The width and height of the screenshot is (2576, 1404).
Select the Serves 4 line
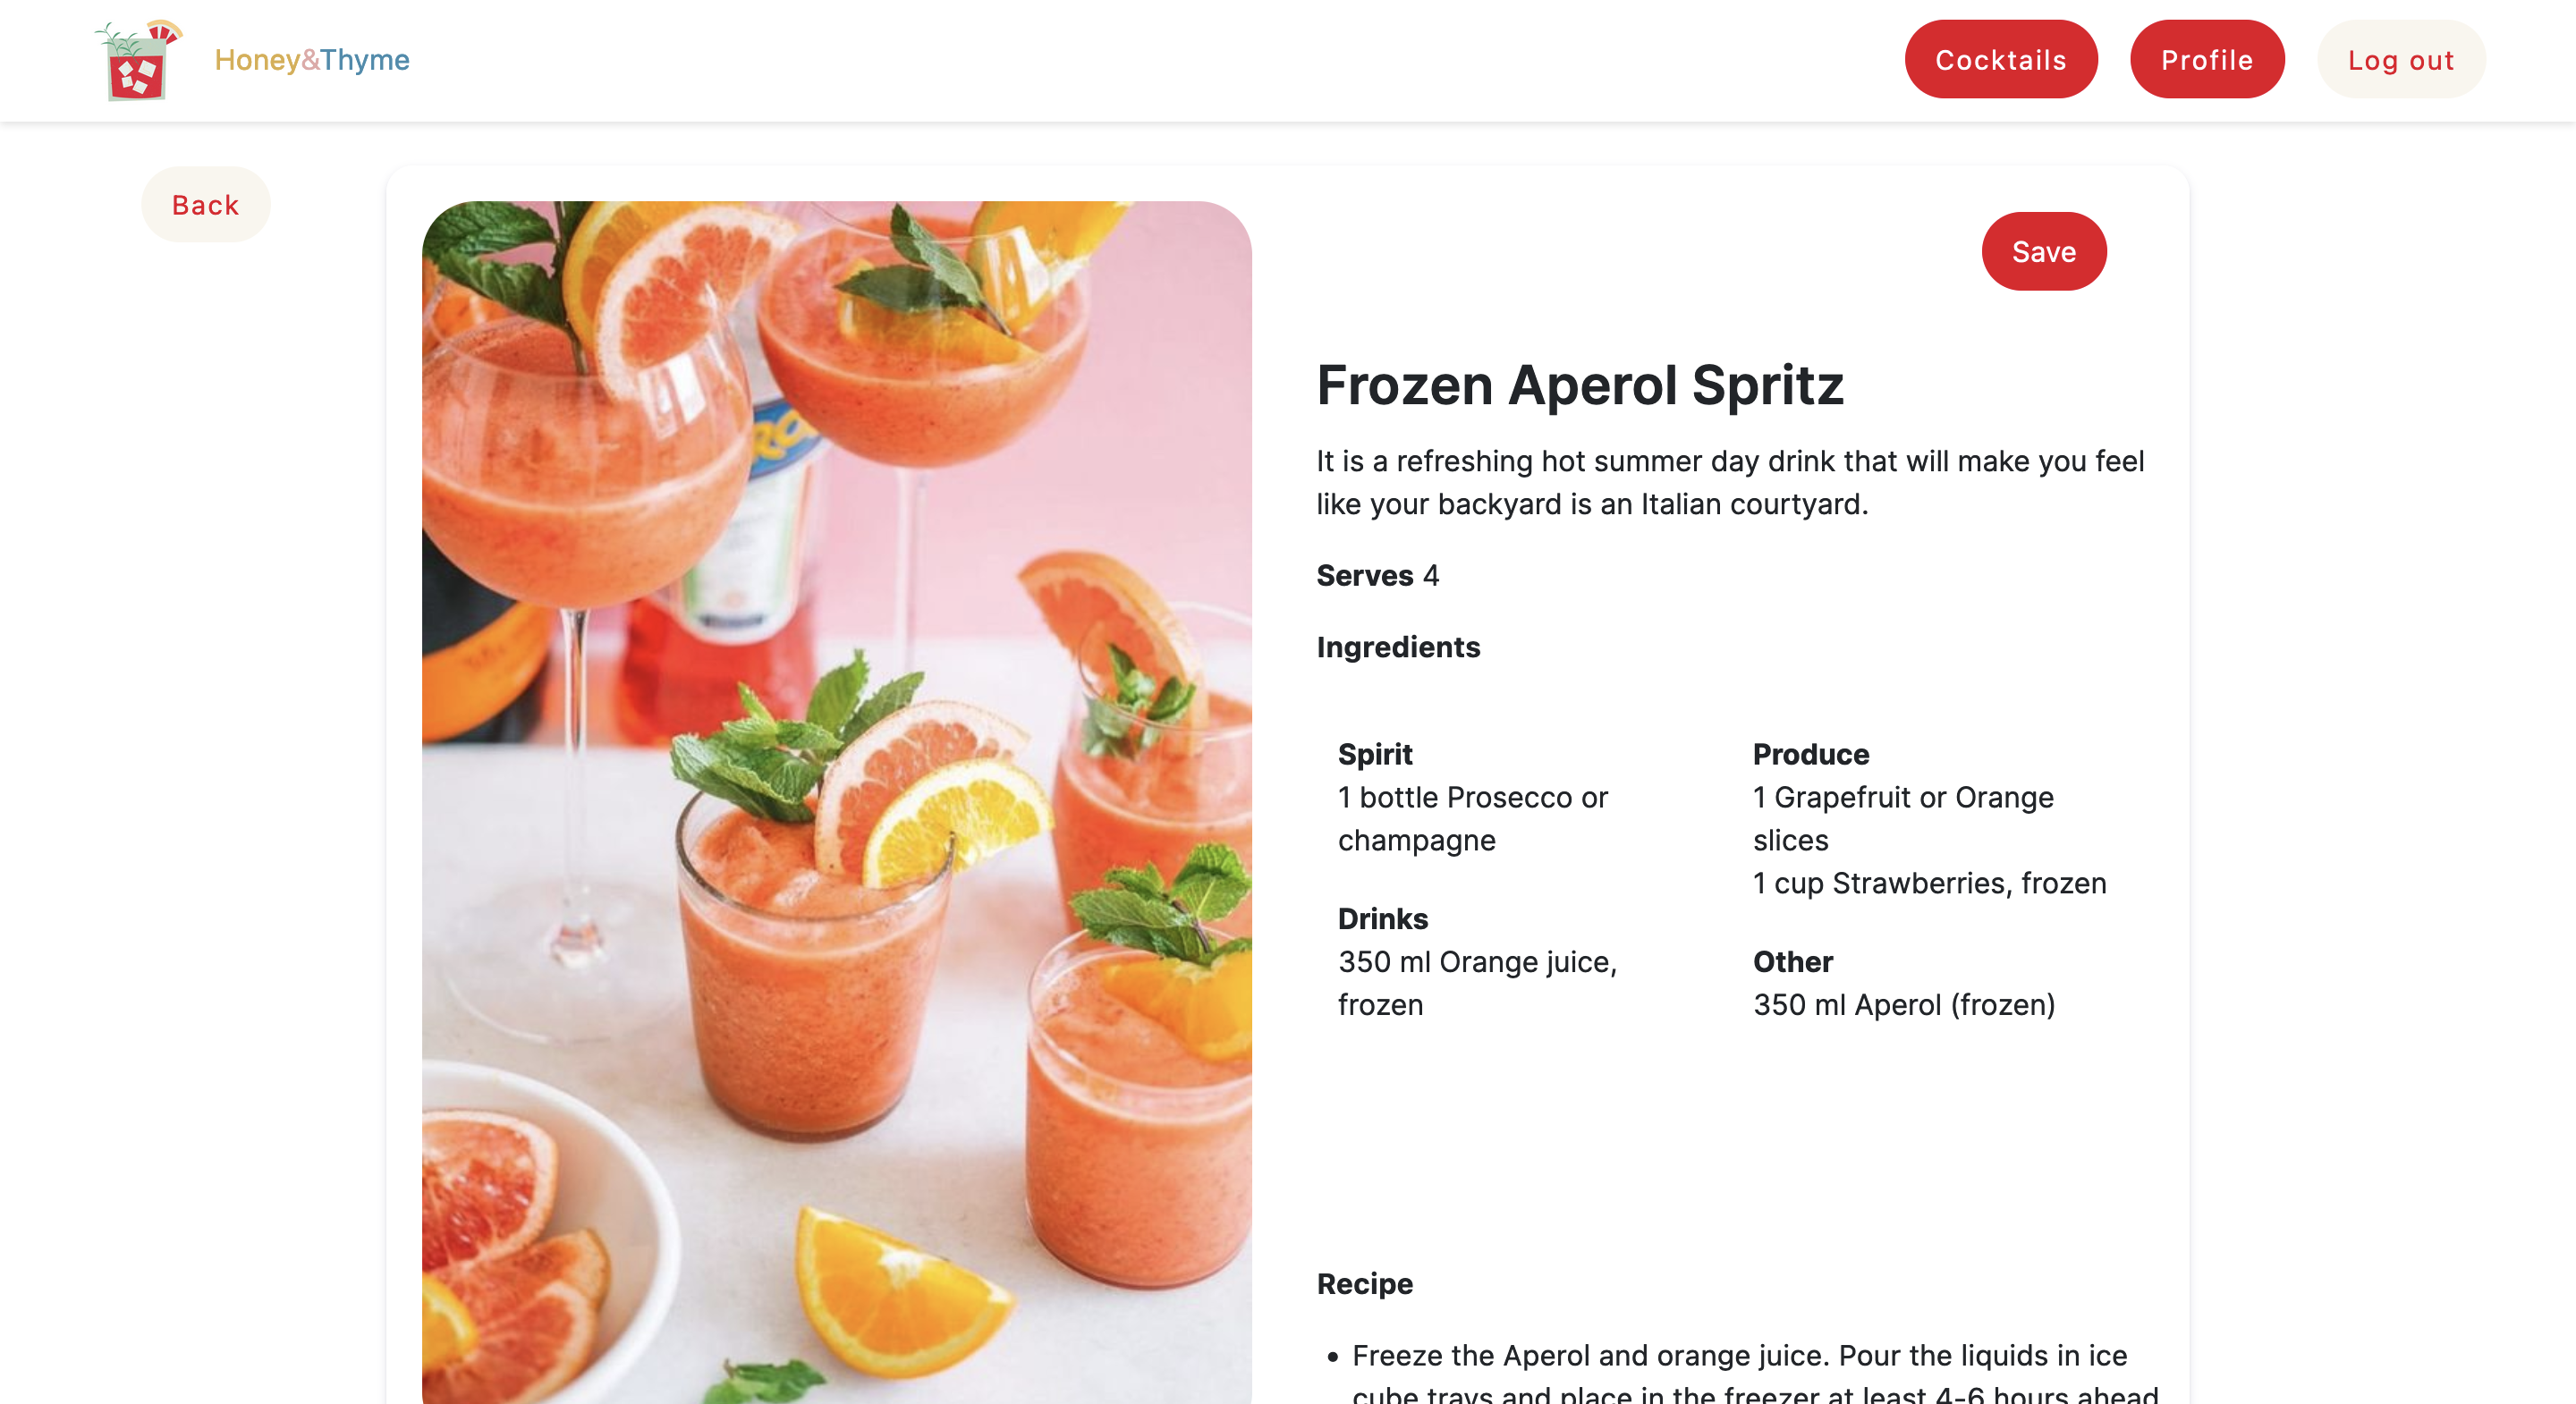point(1378,576)
